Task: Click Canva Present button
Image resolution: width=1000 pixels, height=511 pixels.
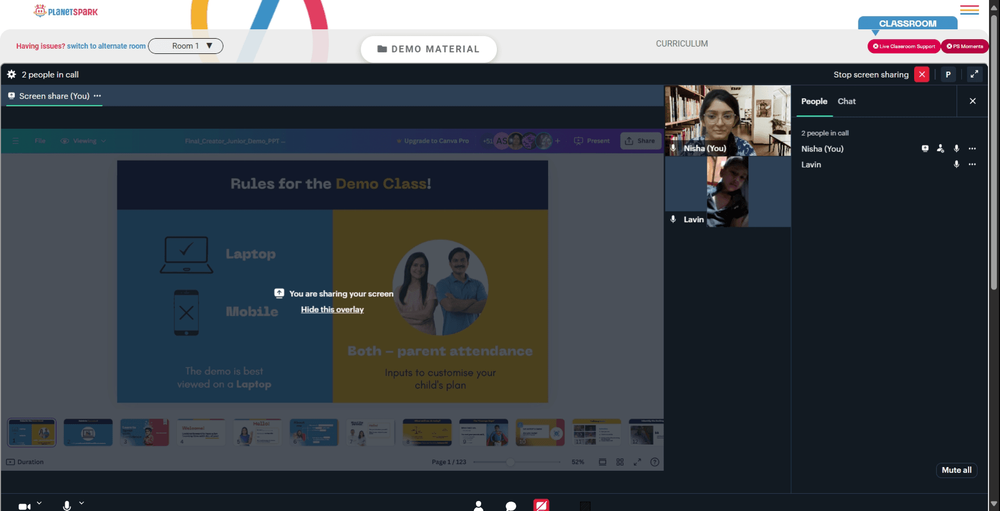Action: 592,141
